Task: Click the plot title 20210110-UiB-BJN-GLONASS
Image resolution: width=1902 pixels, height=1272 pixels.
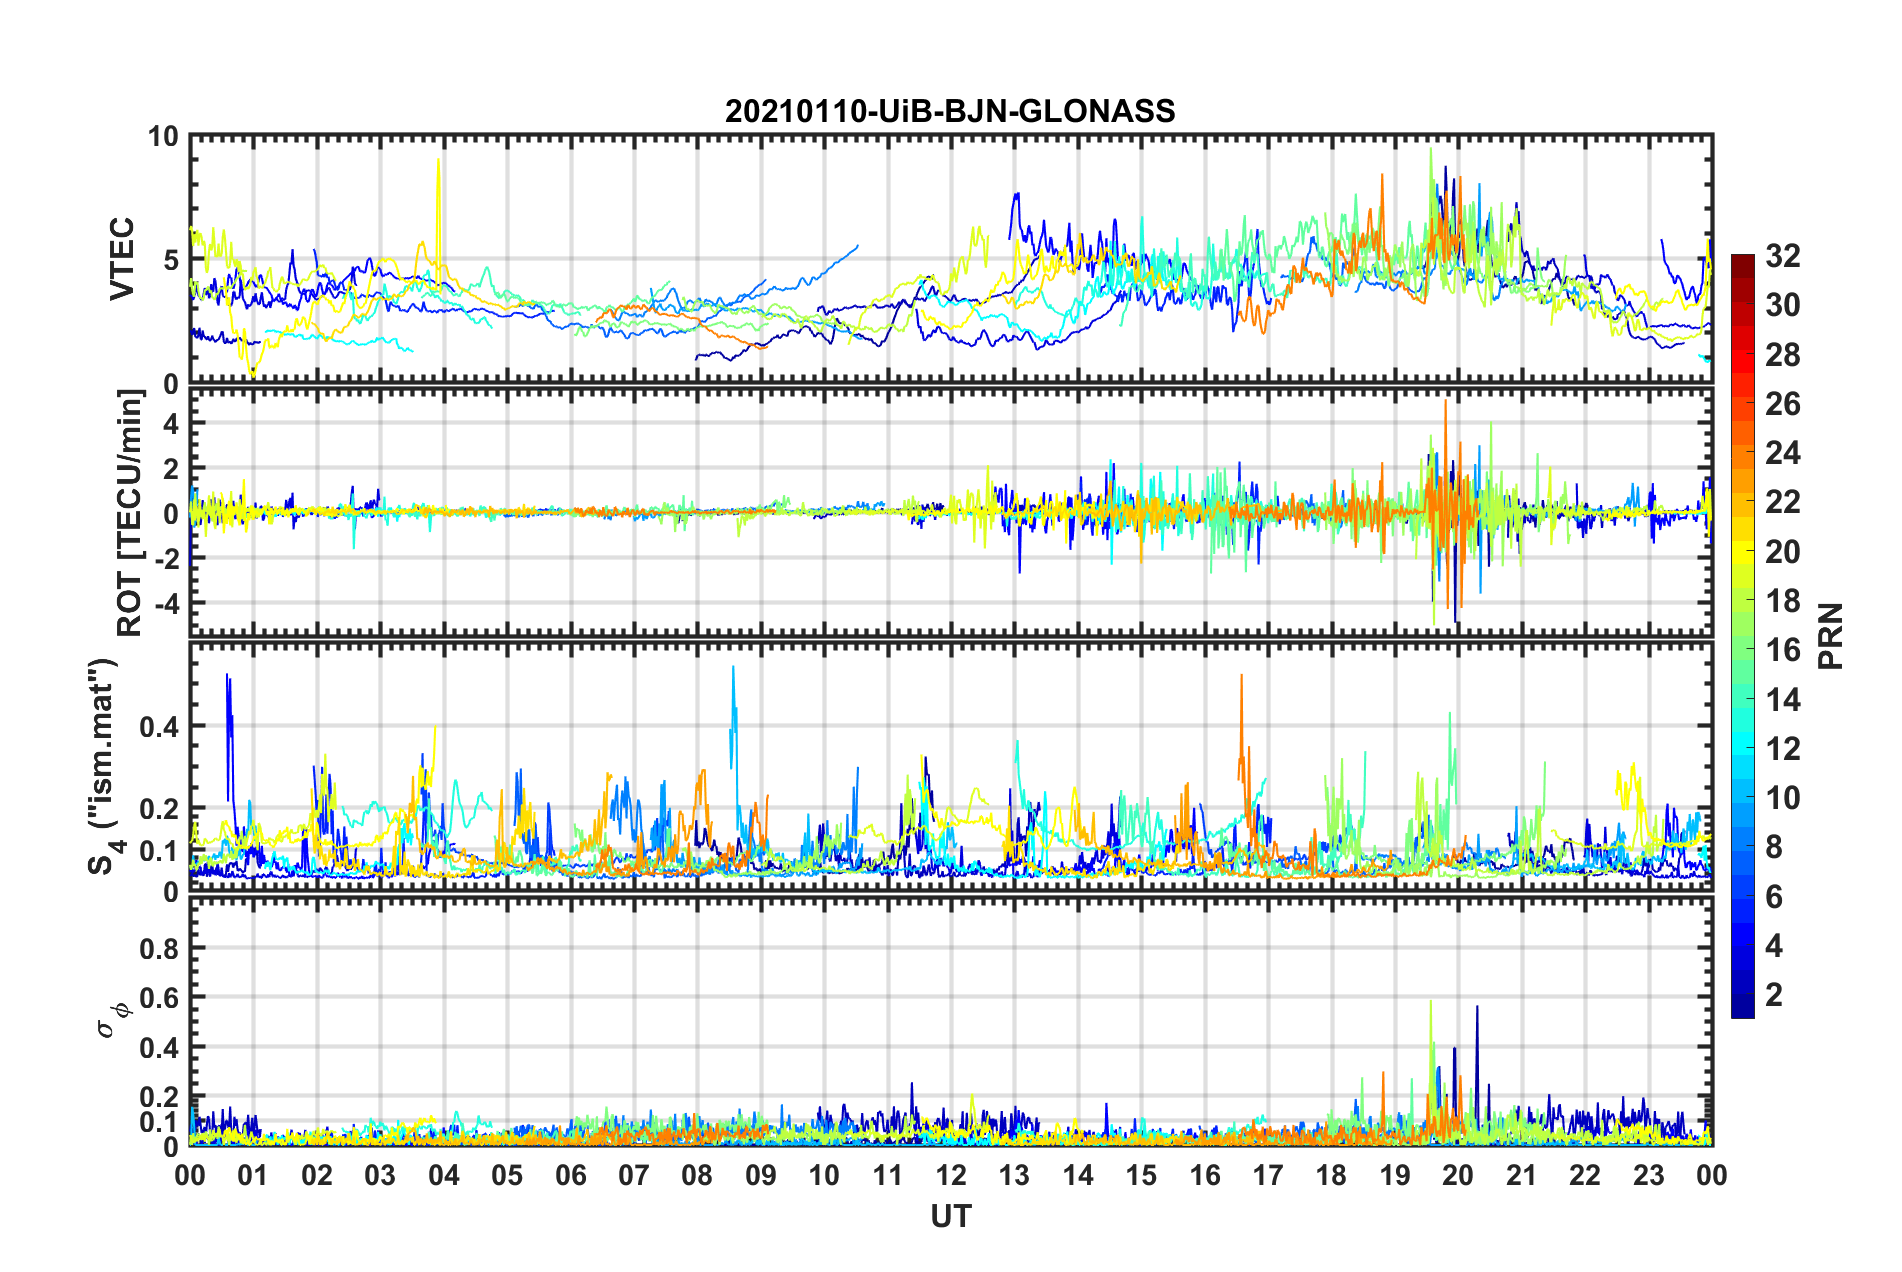Action: pyautogui.click(x=950, y=111)
